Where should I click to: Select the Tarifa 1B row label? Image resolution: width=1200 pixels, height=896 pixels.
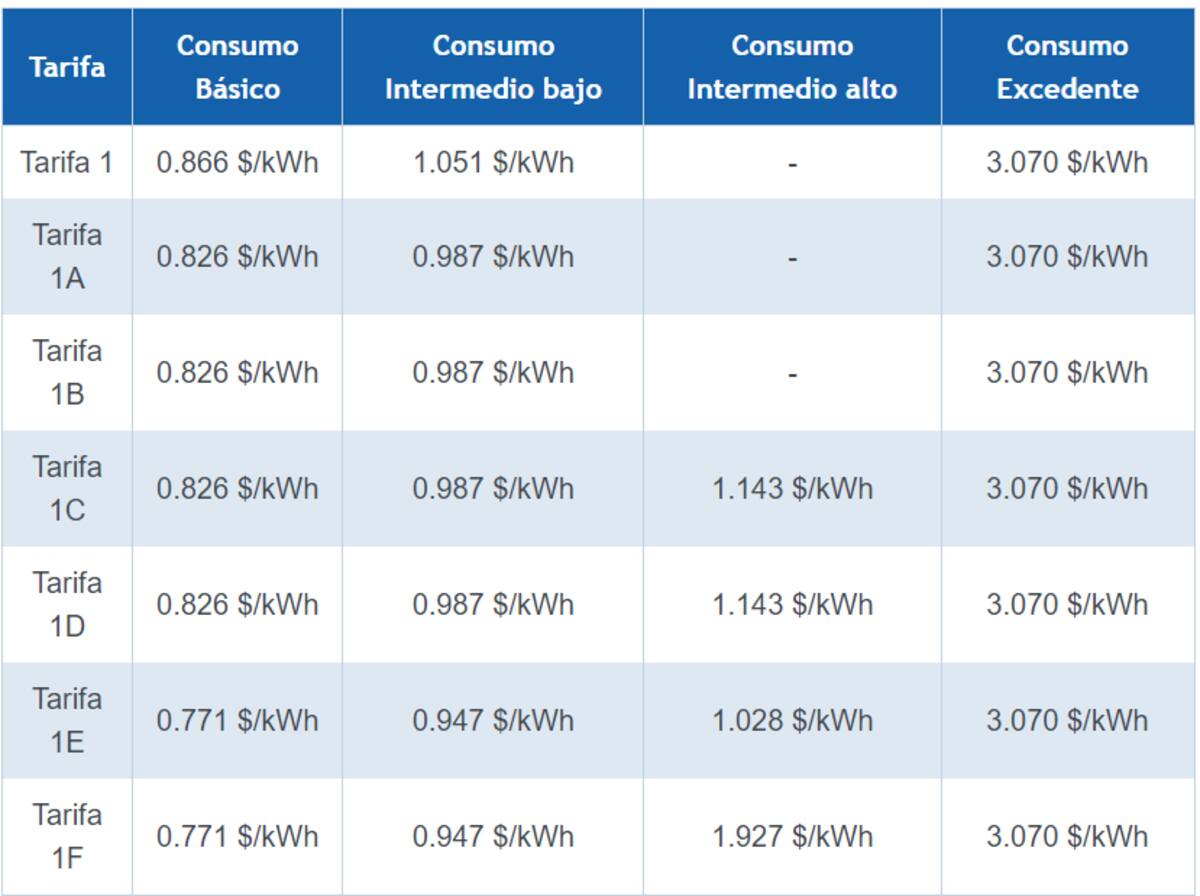pyautogui.click(x=67, y=373)
